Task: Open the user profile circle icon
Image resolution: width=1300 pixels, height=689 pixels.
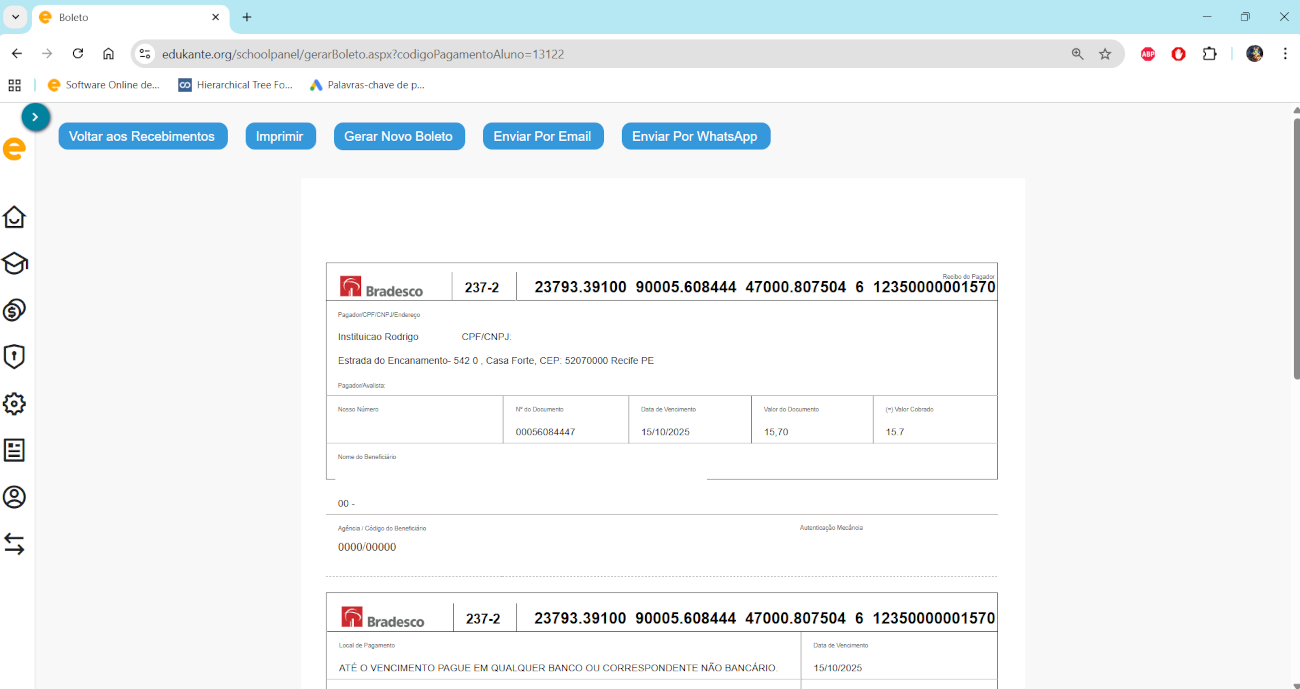Action: pyautogui.click(x=14, y=497)
